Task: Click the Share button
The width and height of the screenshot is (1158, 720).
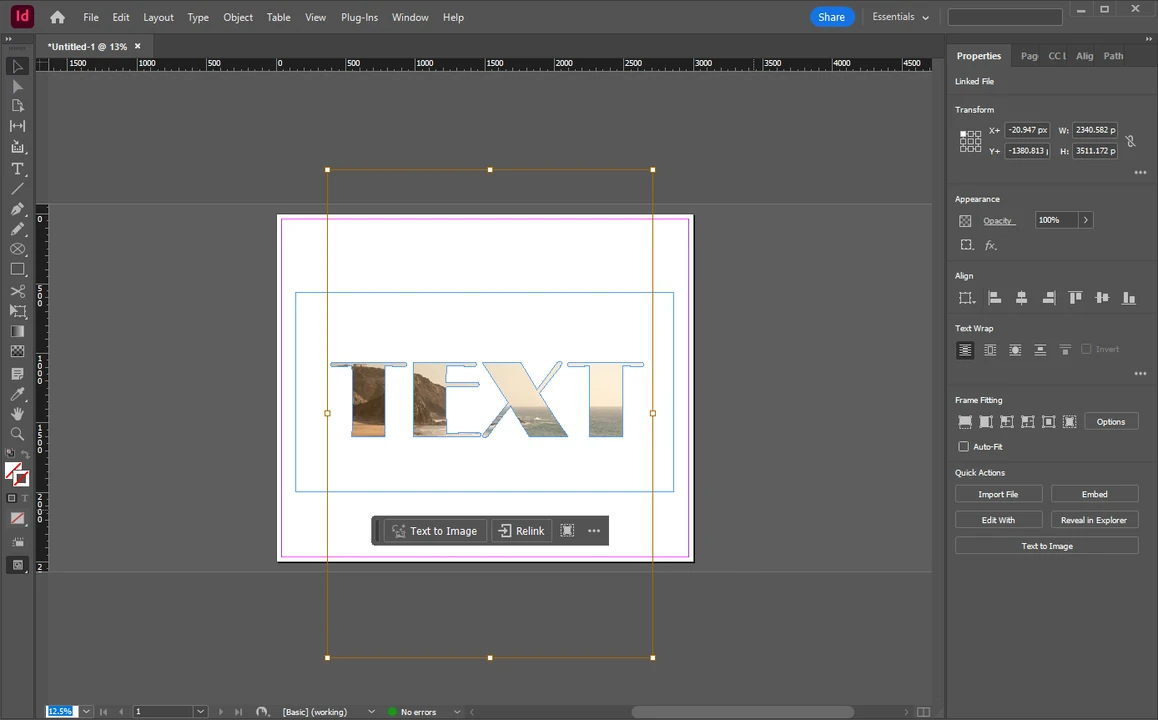Action: tap(832, 17)
